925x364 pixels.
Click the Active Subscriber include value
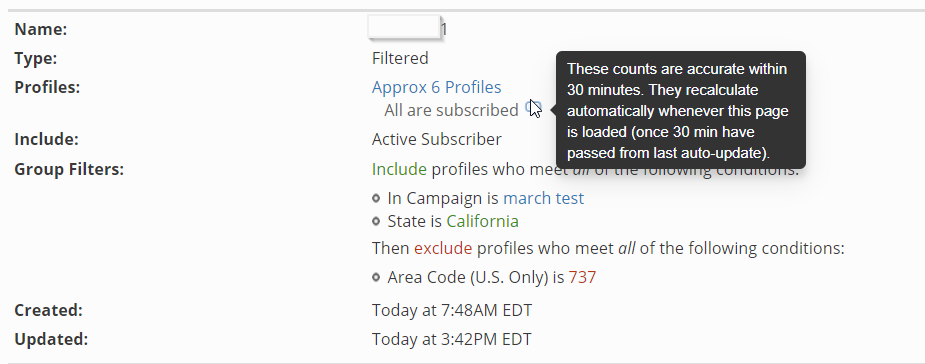pyautogui.click(x=437, y=139)
